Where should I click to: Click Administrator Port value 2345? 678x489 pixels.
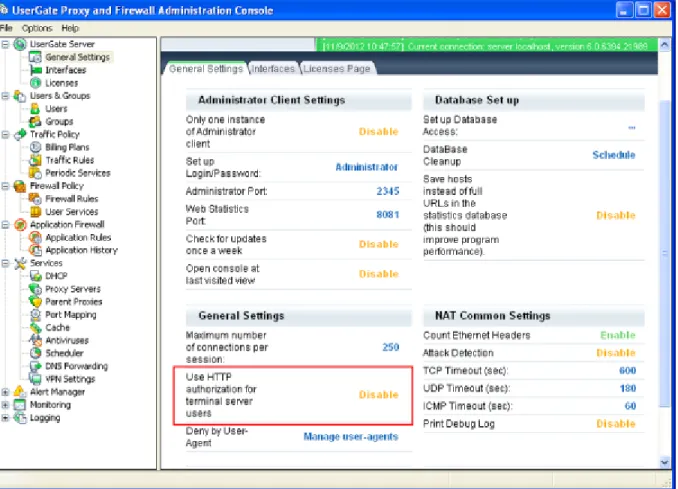[x=388, y=191]
